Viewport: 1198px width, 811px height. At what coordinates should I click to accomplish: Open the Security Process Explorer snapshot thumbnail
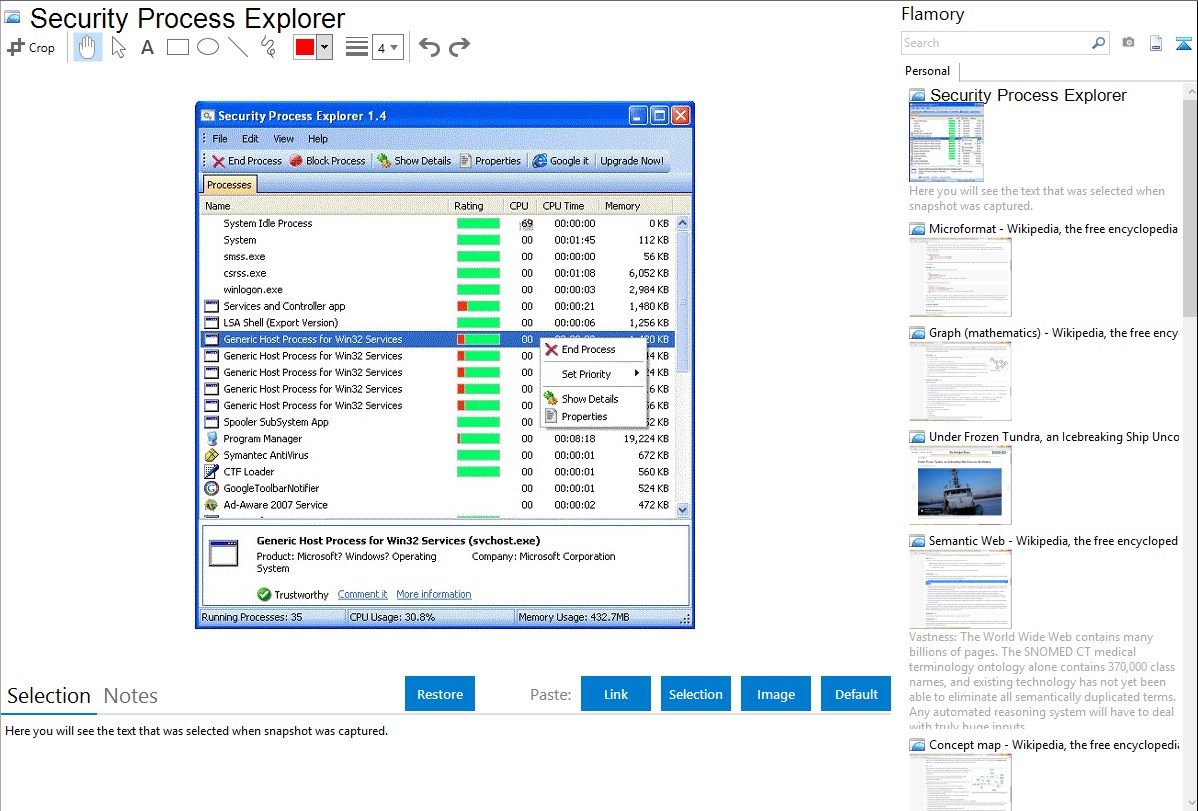(x=946, y=144)
